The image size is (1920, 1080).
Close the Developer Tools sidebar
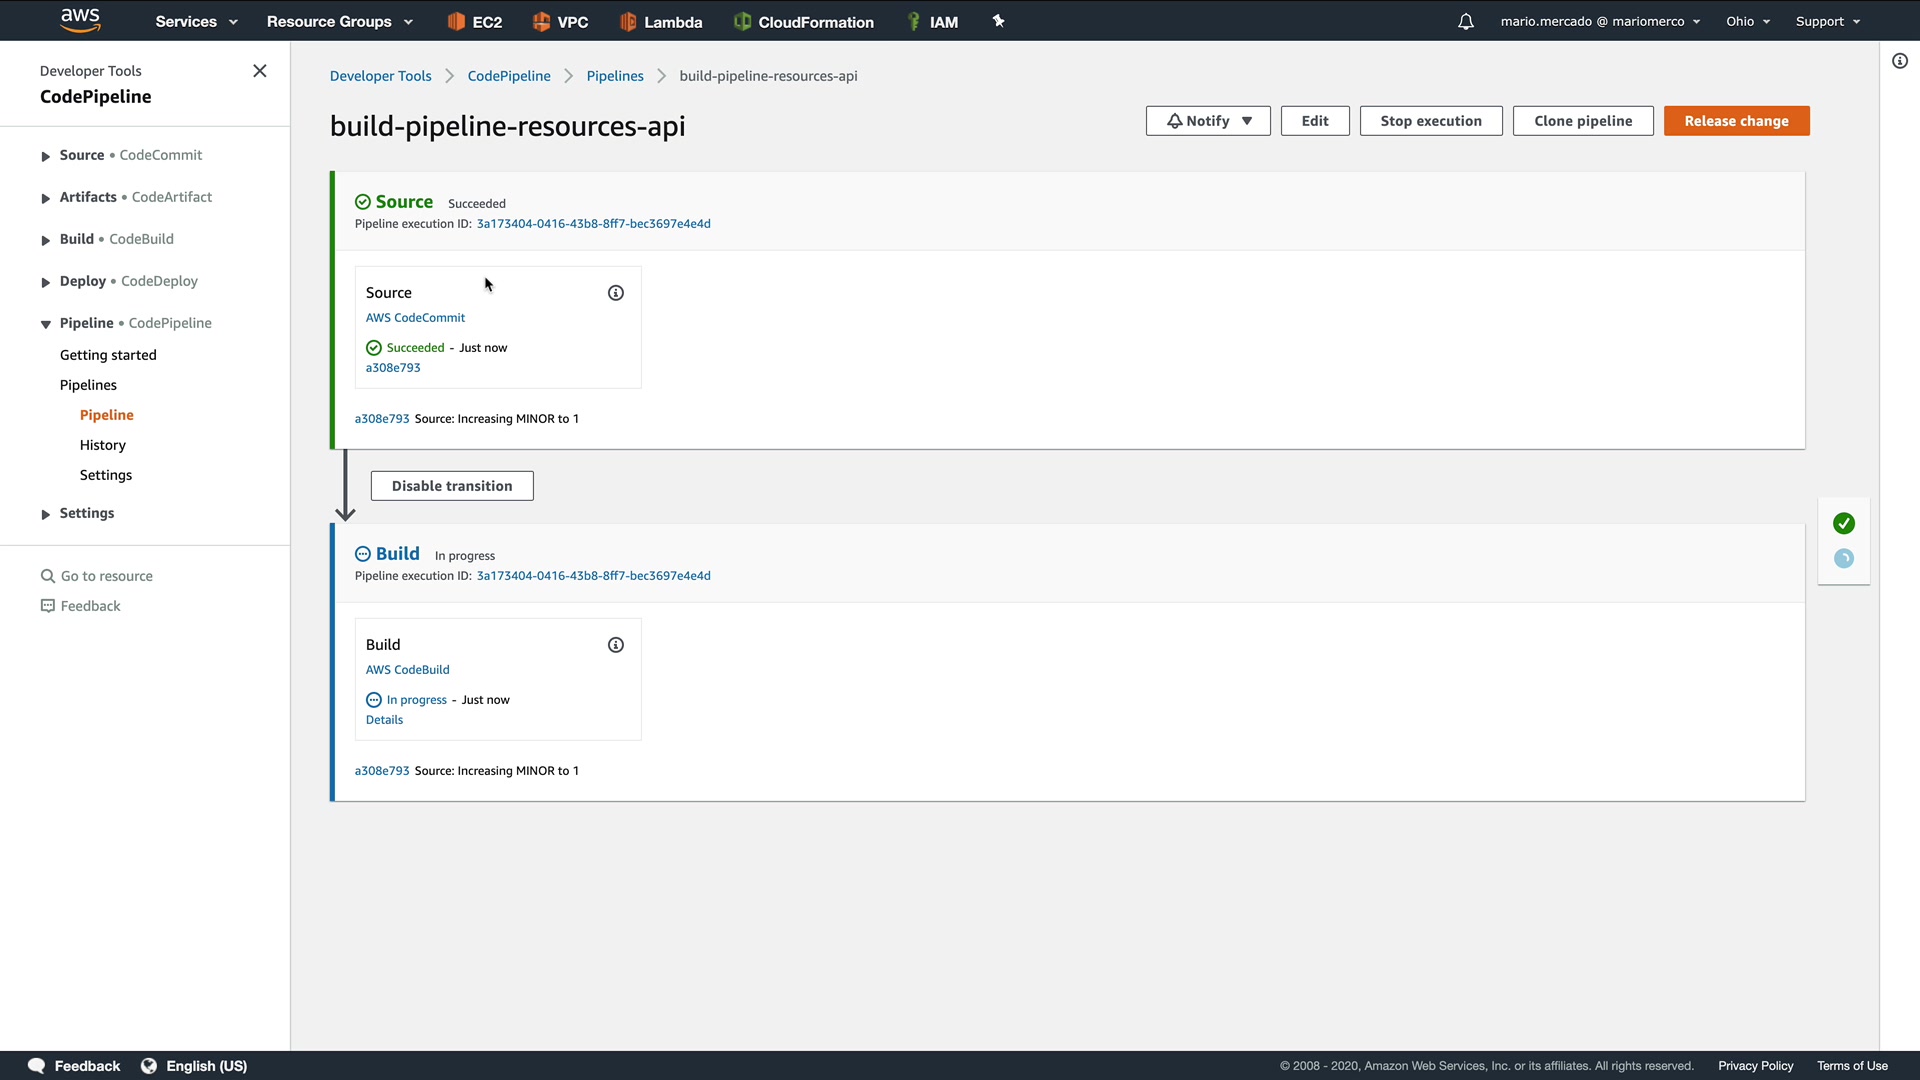coord(260,71)
